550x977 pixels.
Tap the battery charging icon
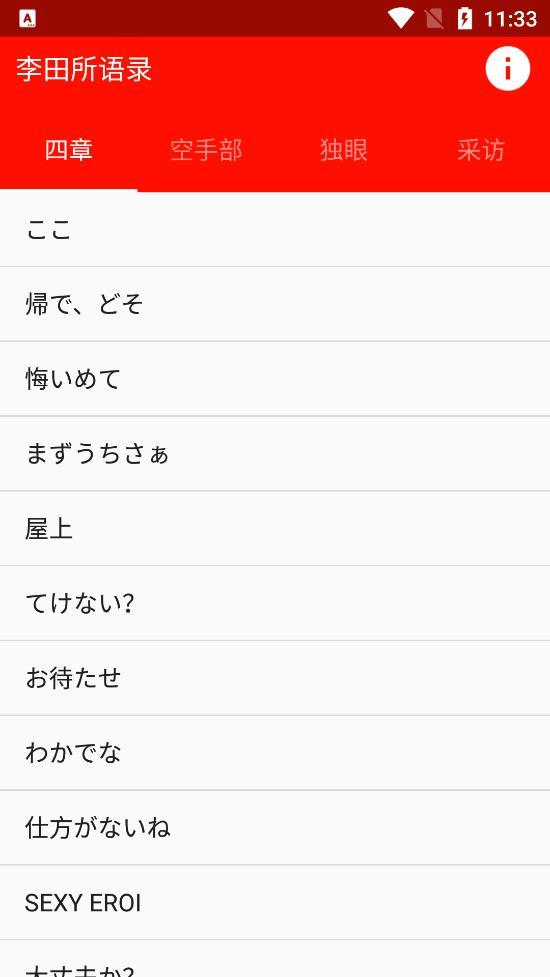point(465,18)
